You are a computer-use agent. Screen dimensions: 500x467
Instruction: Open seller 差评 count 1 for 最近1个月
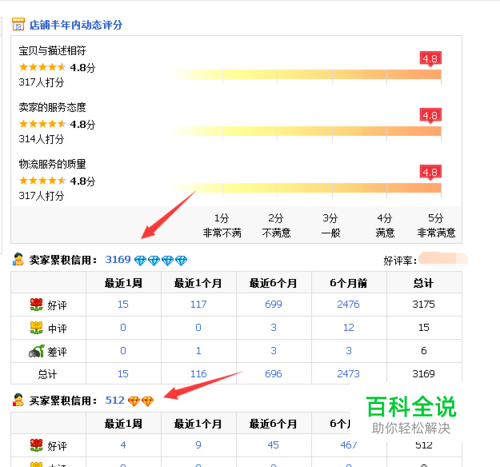tap(198, 351)
